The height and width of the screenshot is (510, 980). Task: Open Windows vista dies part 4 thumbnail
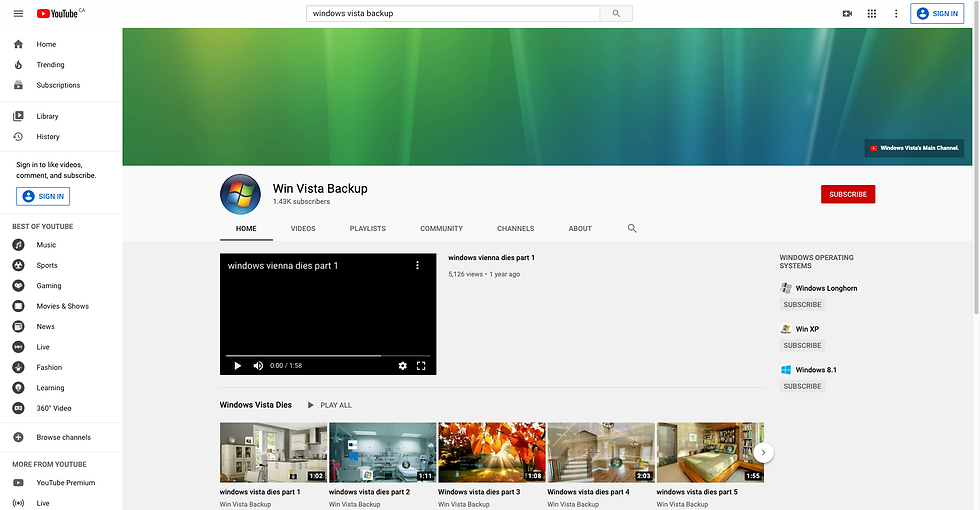tap(601, 452)
